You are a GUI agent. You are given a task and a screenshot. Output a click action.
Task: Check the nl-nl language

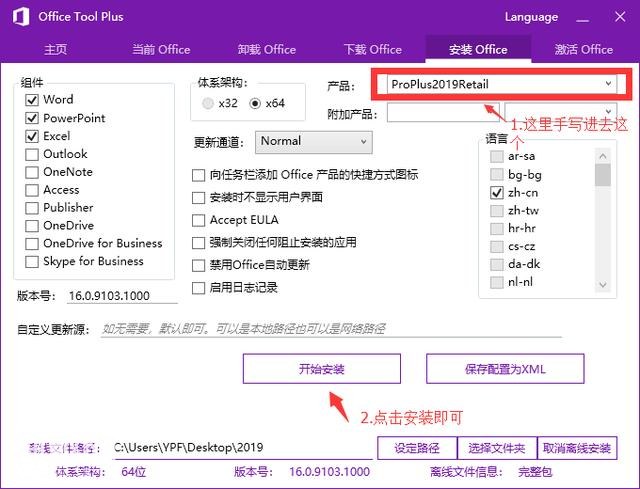tap(497, 282)
